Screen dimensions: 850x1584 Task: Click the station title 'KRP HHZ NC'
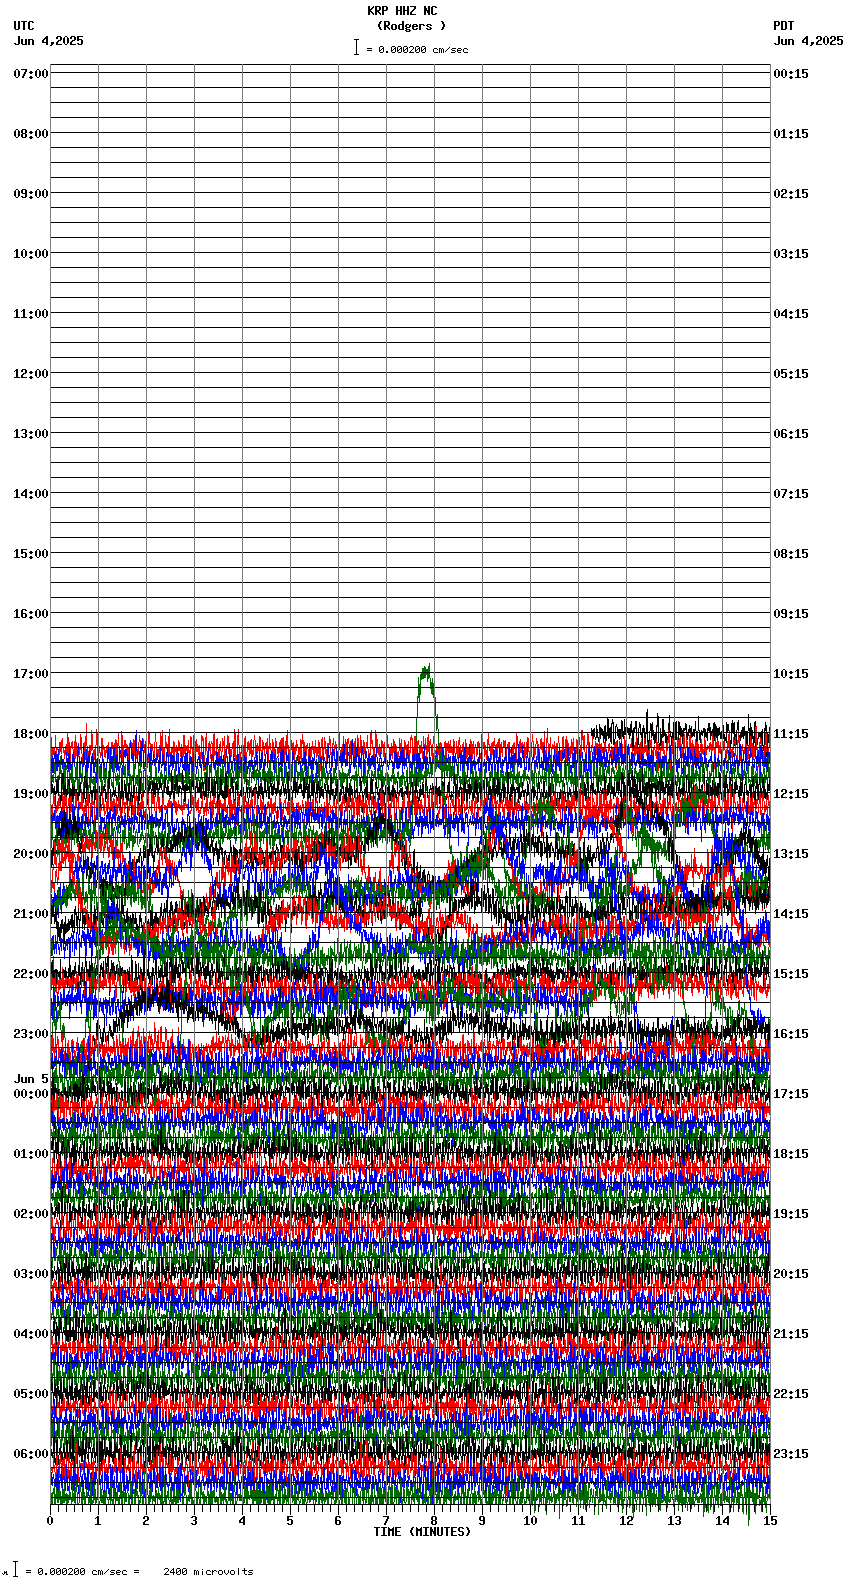pos(402,11)
